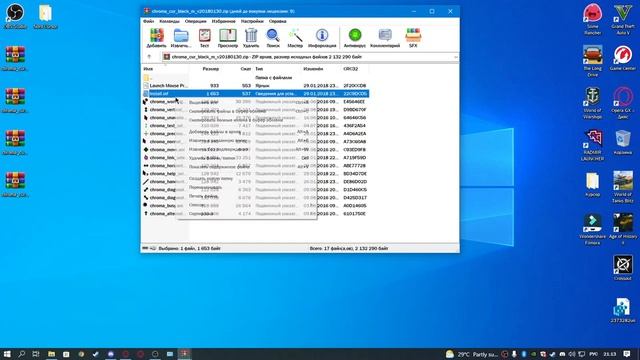The height and width of the screenshot is (360, 640).
Task: Open the Операции menu
Action: tap(196, 21)
